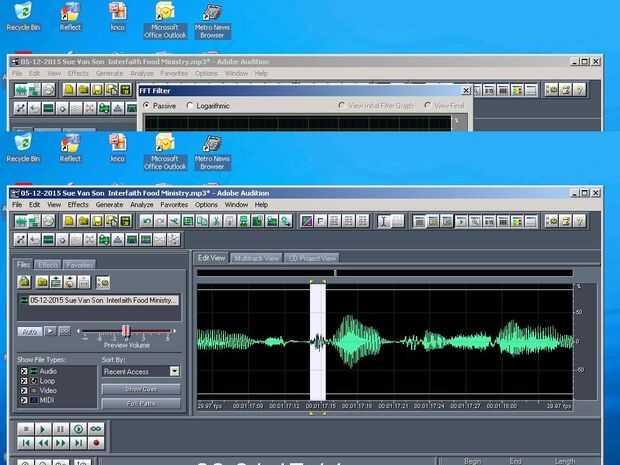Toggle the preview Loop button beside Auto
Viewport: 620px width, 465px height.
pyautogui.click(x=64, y=331)
